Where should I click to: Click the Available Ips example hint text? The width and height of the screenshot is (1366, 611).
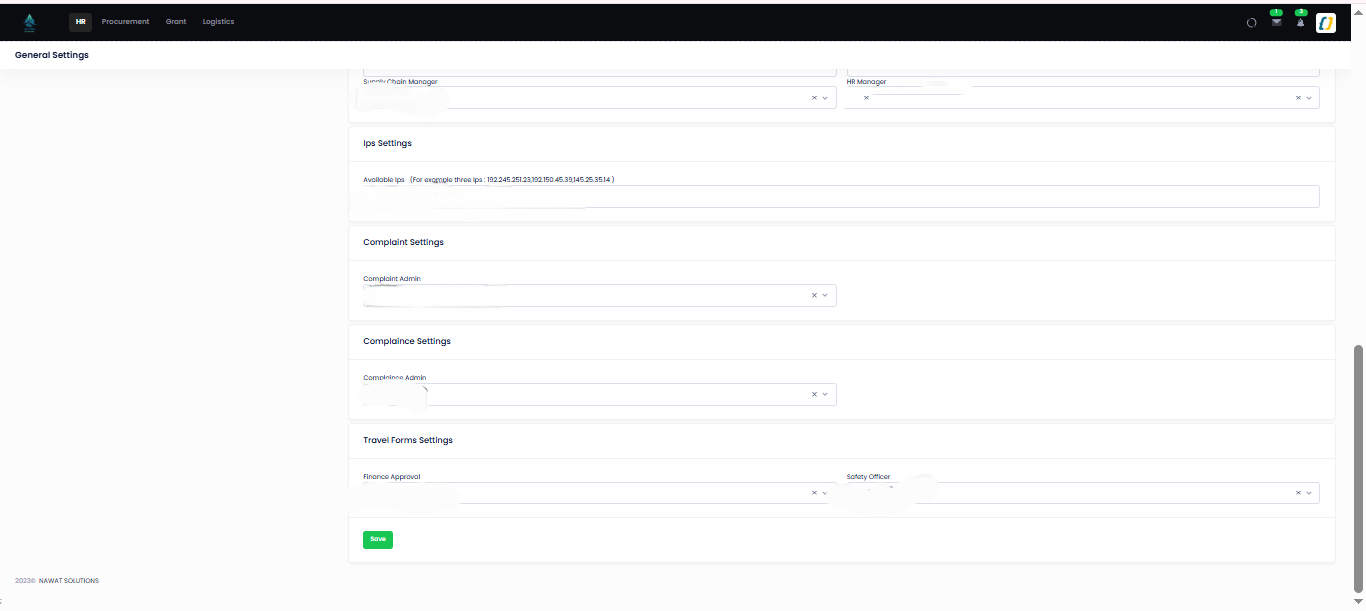(512, 180)
